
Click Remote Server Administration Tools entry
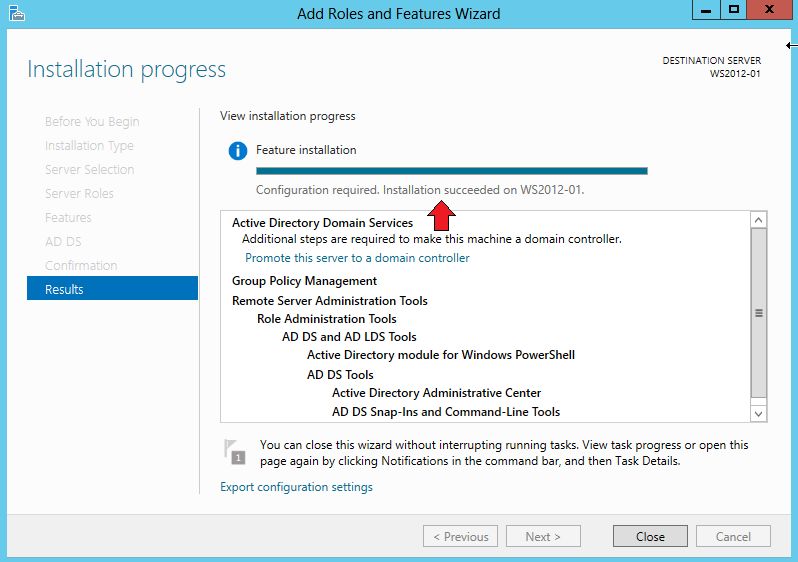330,301
